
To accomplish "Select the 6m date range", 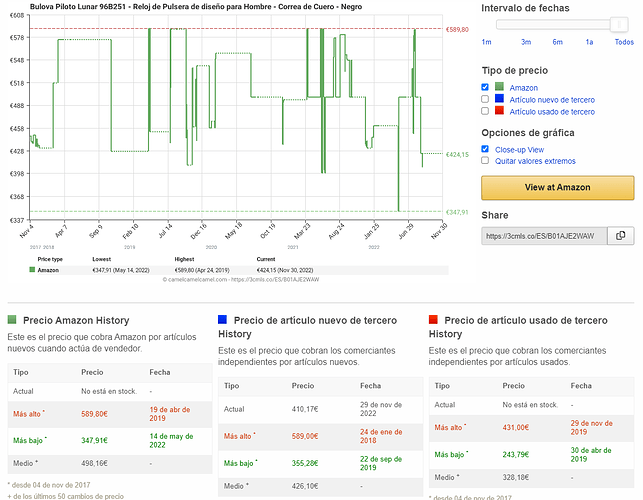I will [558, 42].
